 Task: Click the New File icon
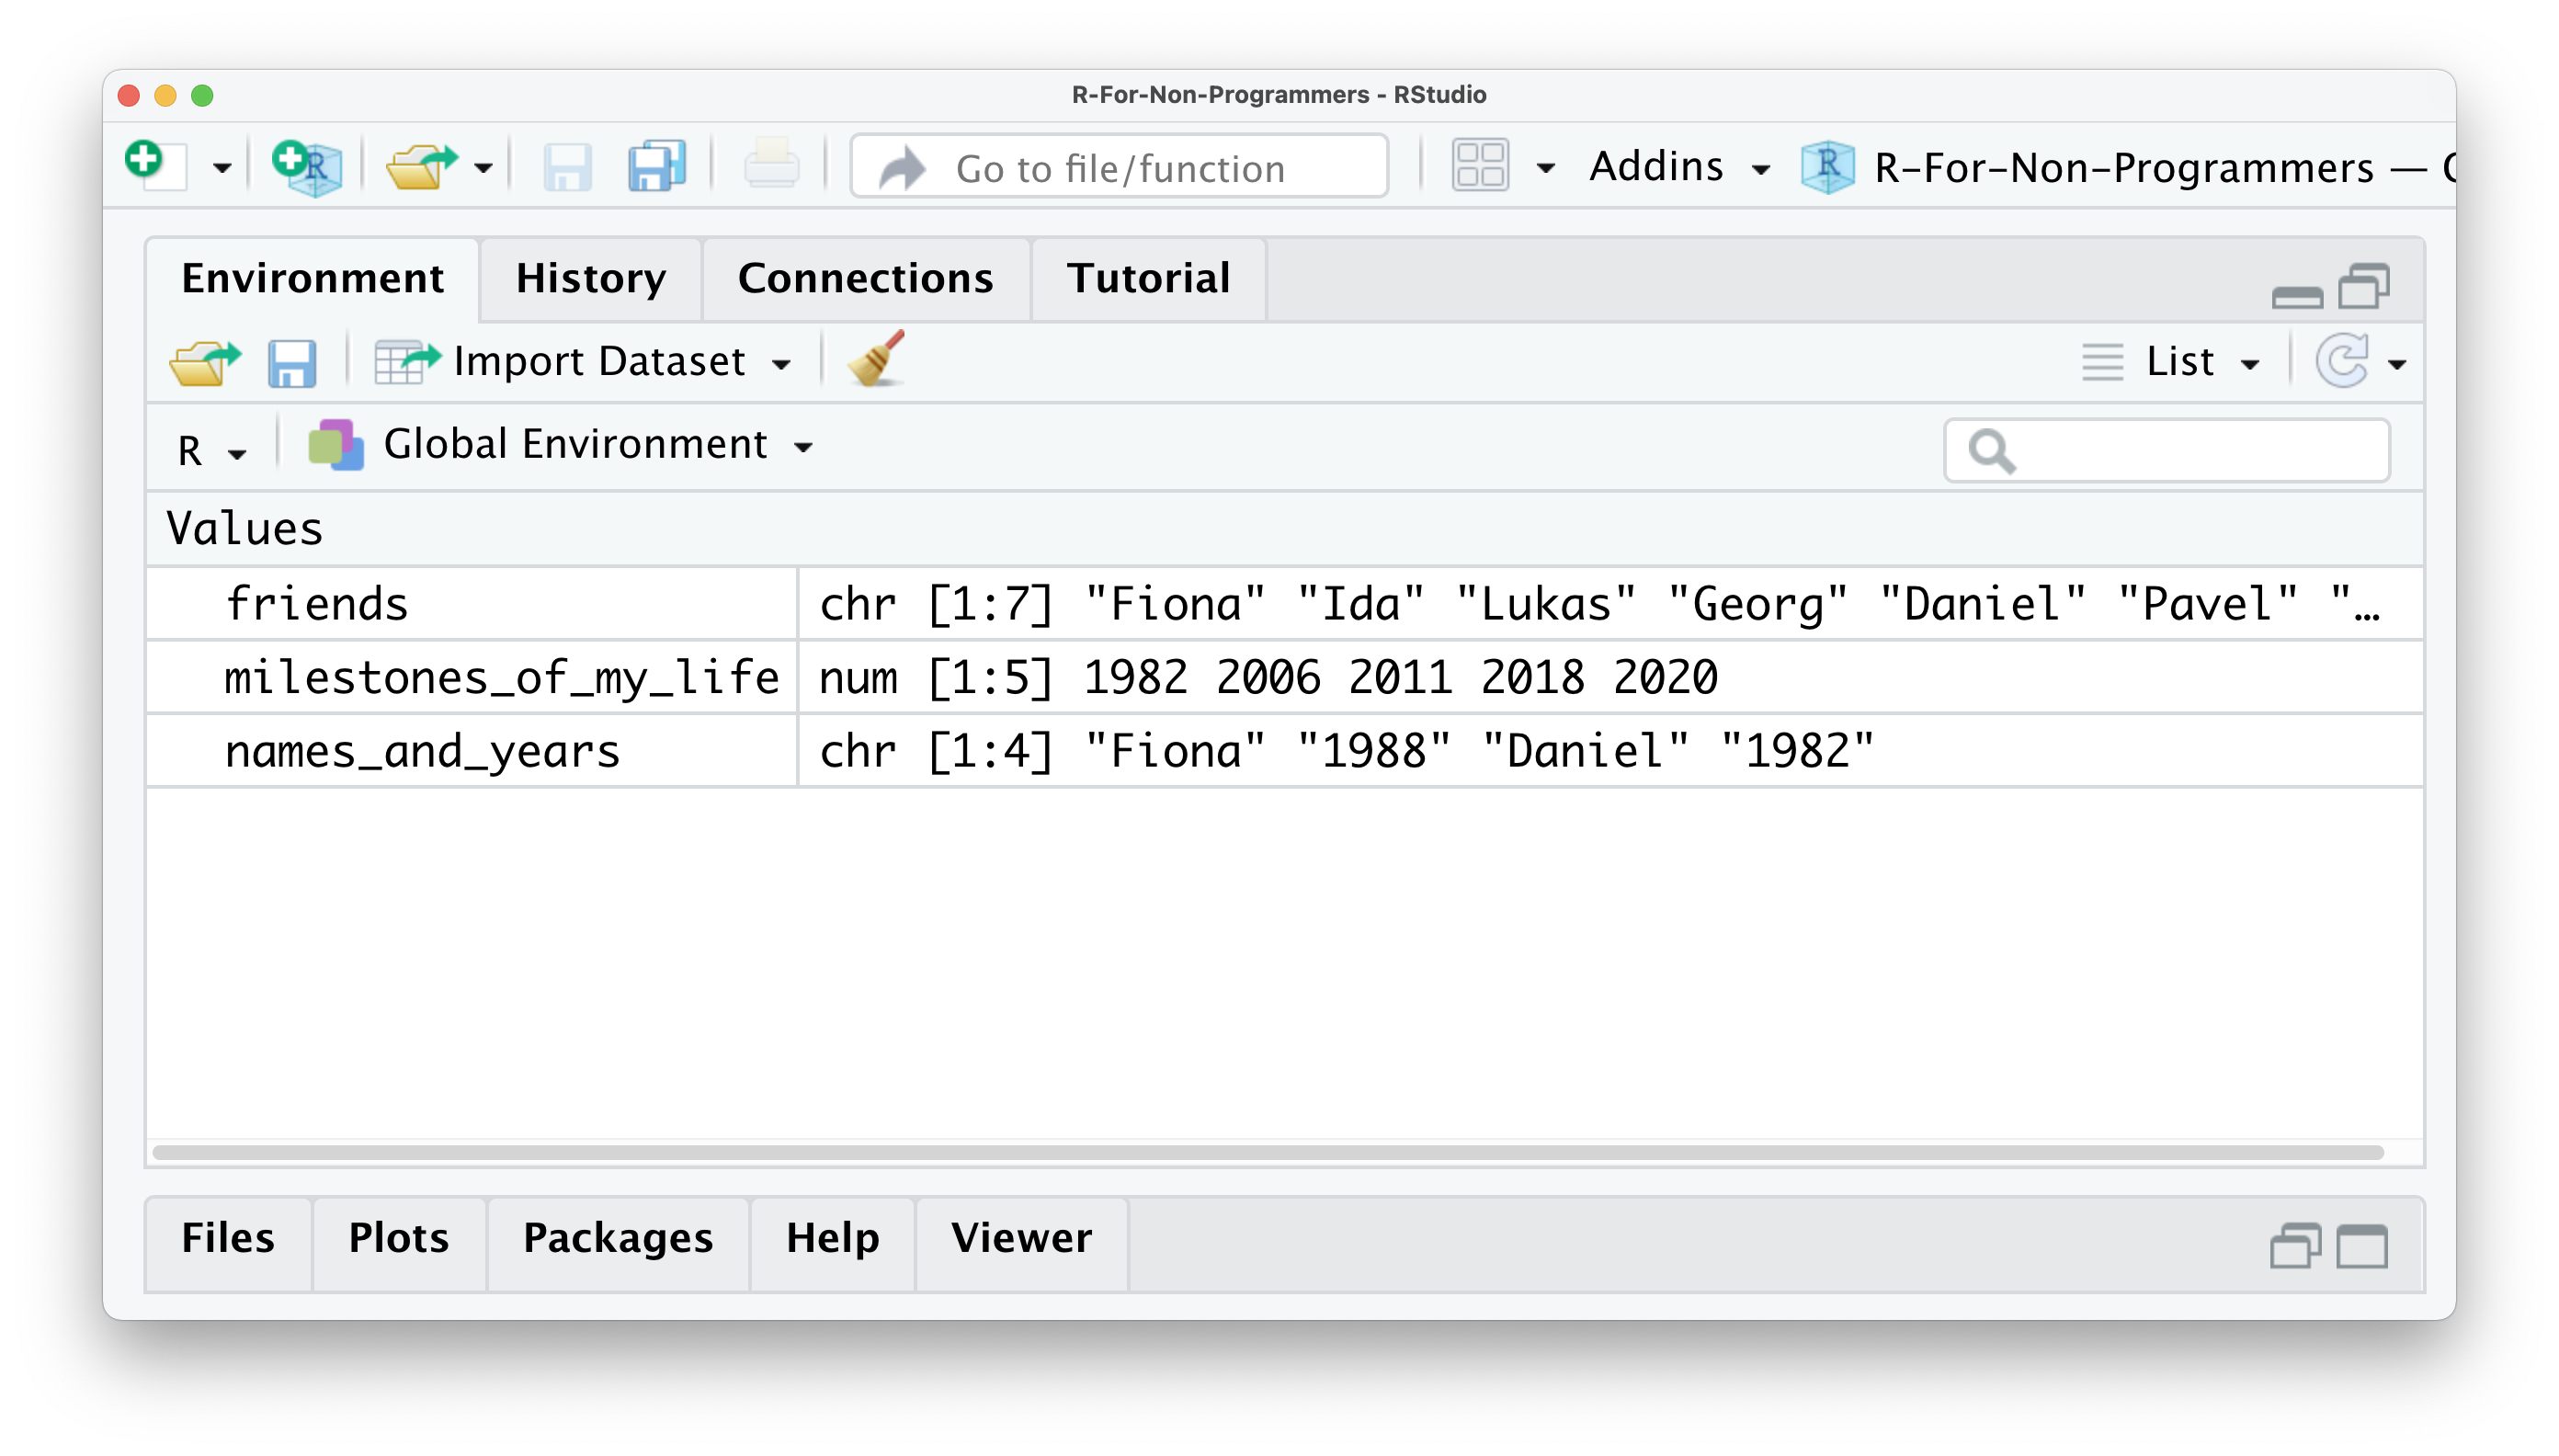coord(155,165)
